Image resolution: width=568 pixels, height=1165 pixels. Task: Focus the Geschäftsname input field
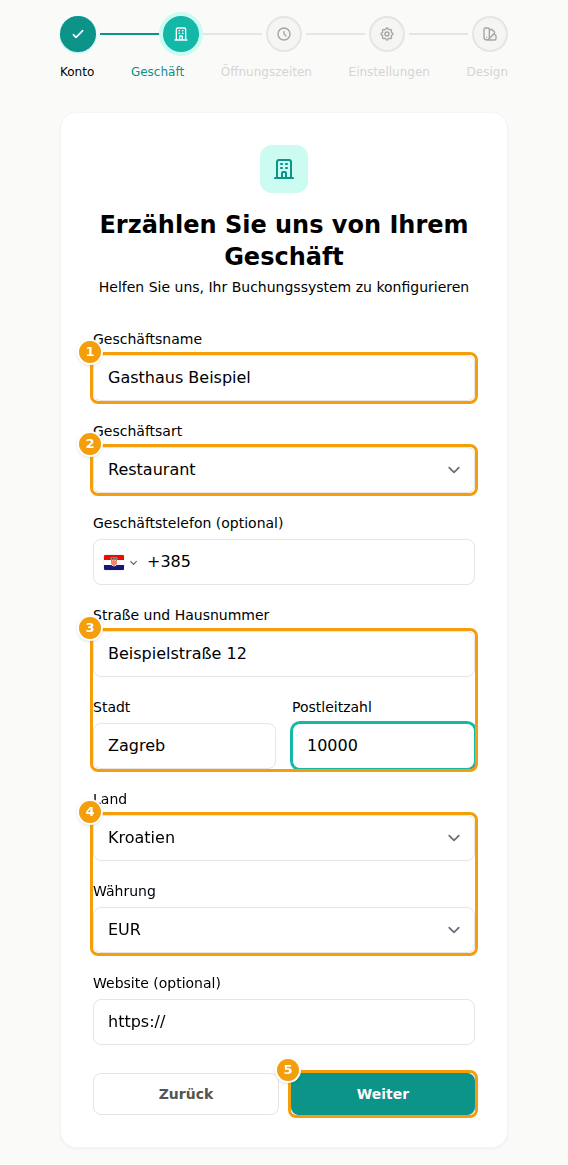(284, 377)
